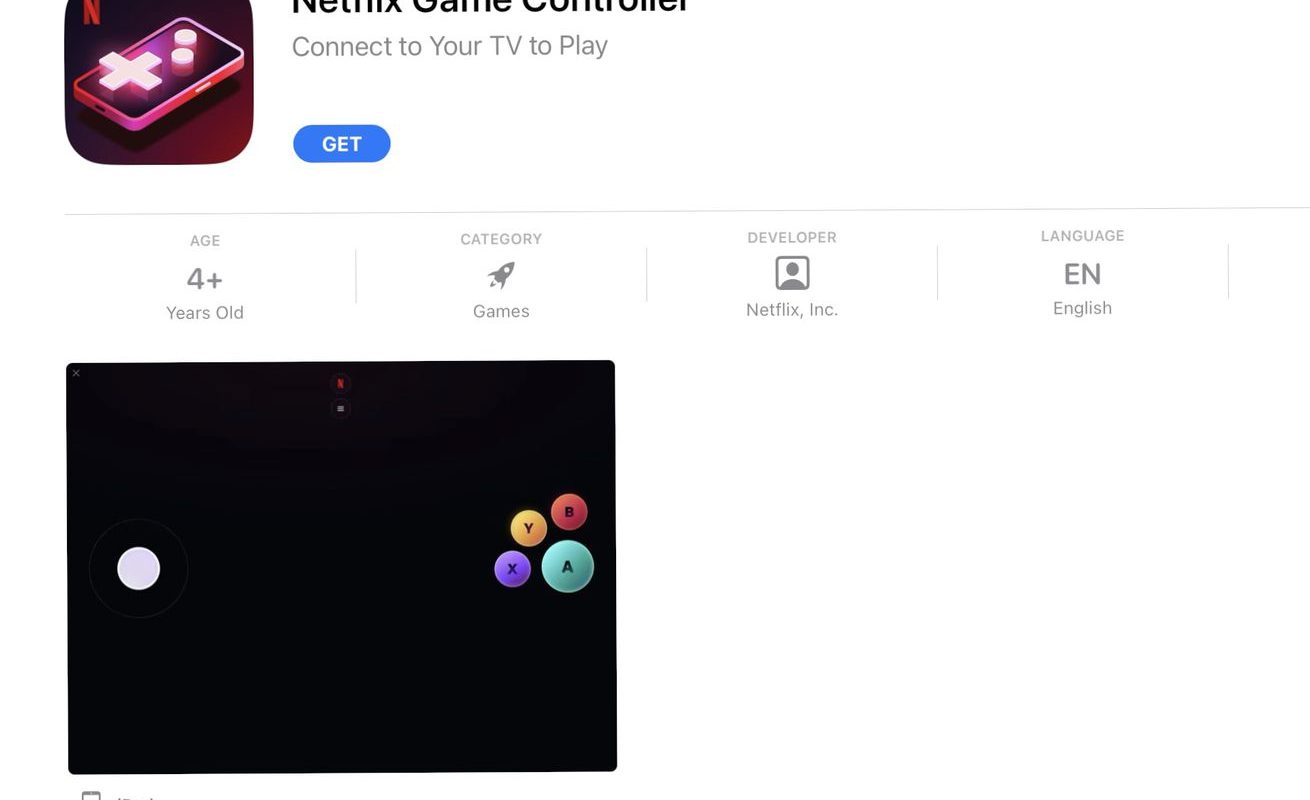Open the controller screenshot preview thumbnail
This screenshot has height=800, width=1310.
point(341,567)
